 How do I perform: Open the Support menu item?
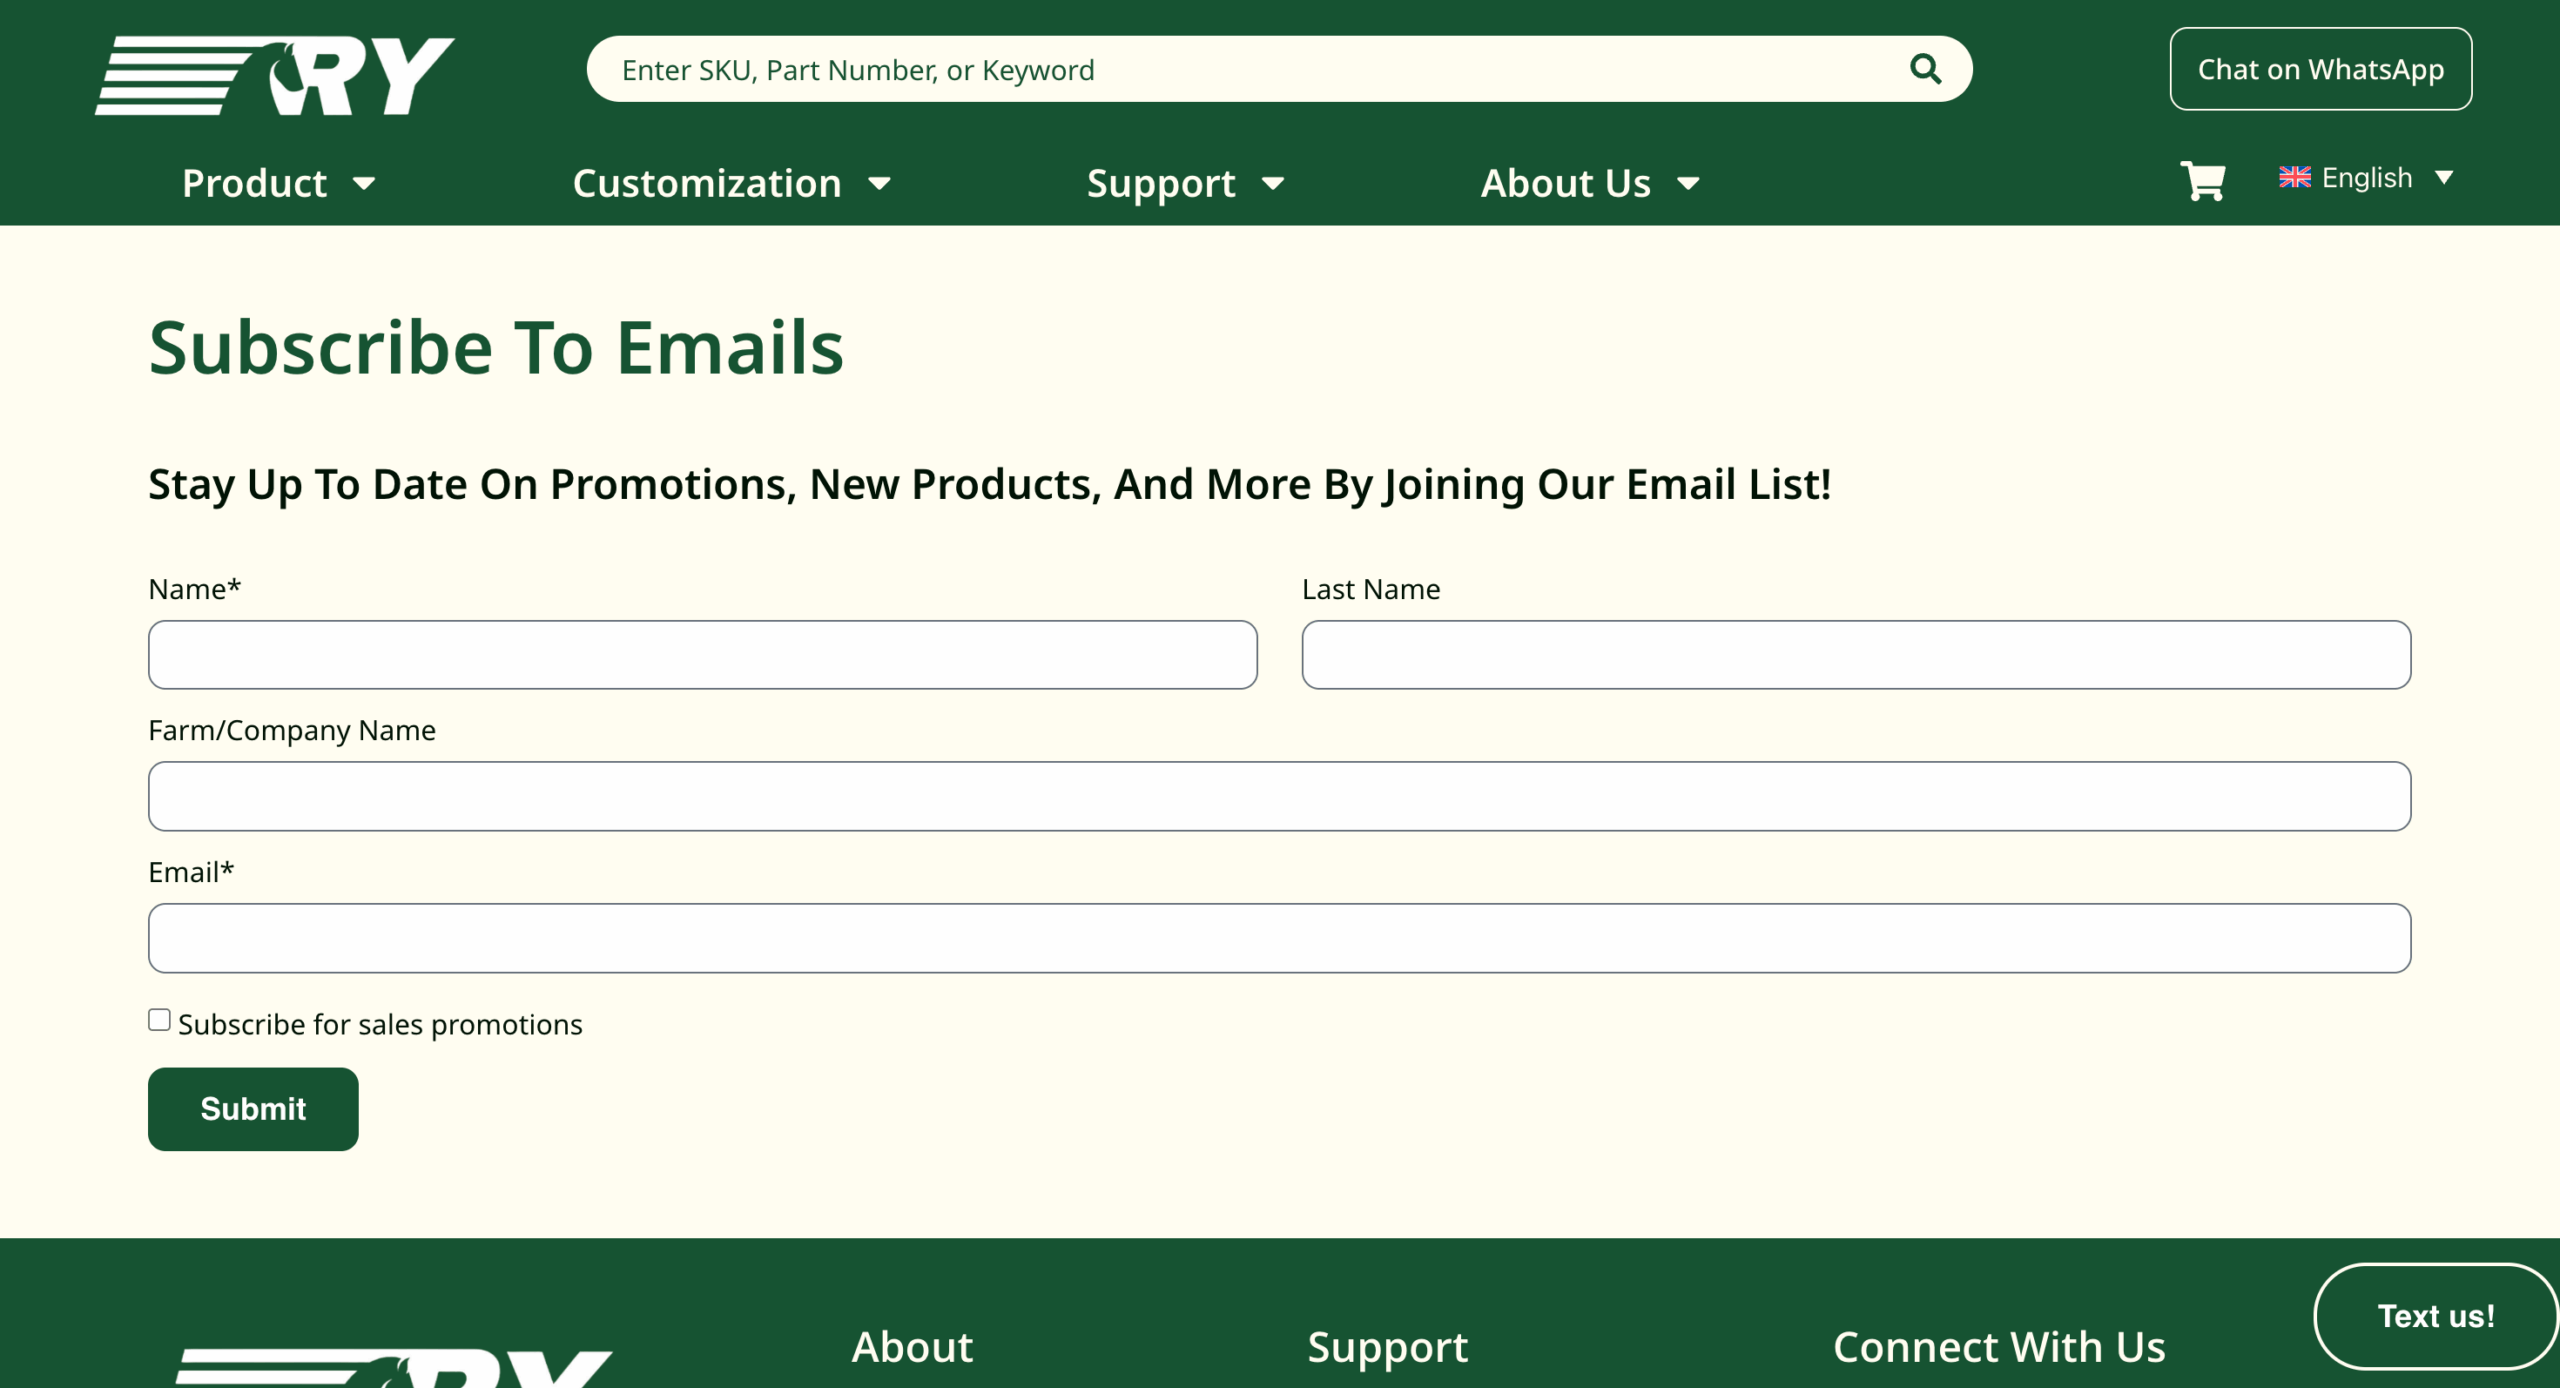[x=1160, y=184]
